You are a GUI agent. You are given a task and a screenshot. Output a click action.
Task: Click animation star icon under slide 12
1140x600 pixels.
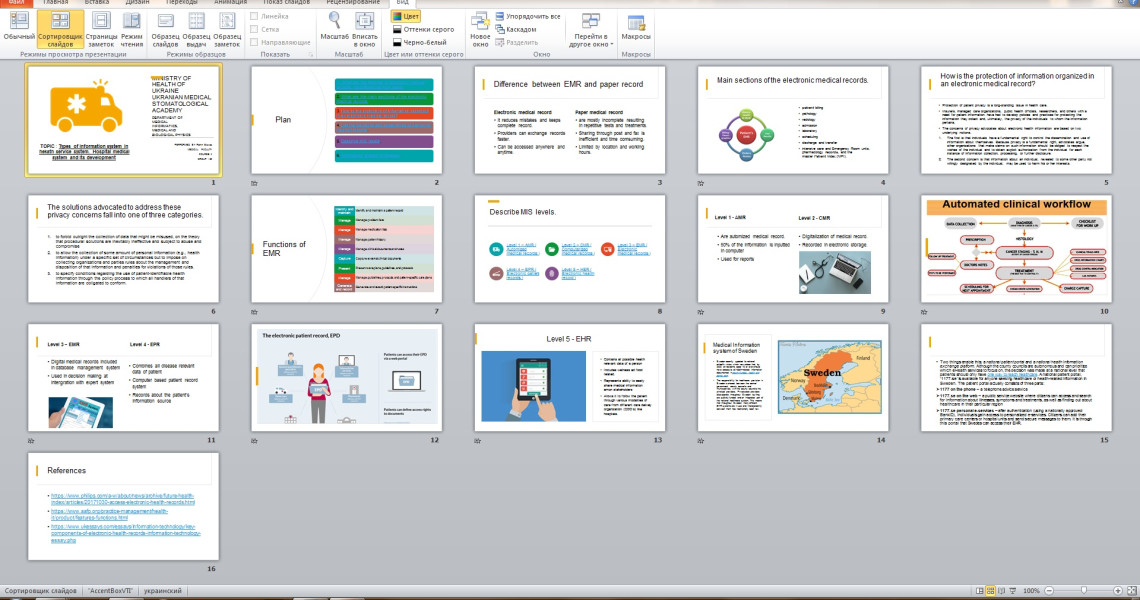[254, 441]
